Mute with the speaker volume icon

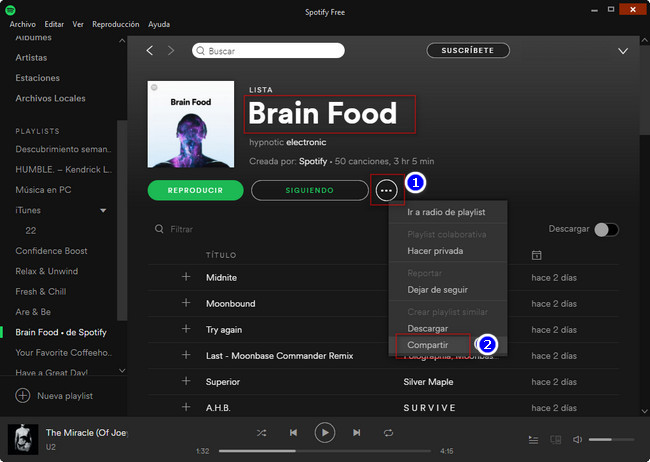coord(577,440)
